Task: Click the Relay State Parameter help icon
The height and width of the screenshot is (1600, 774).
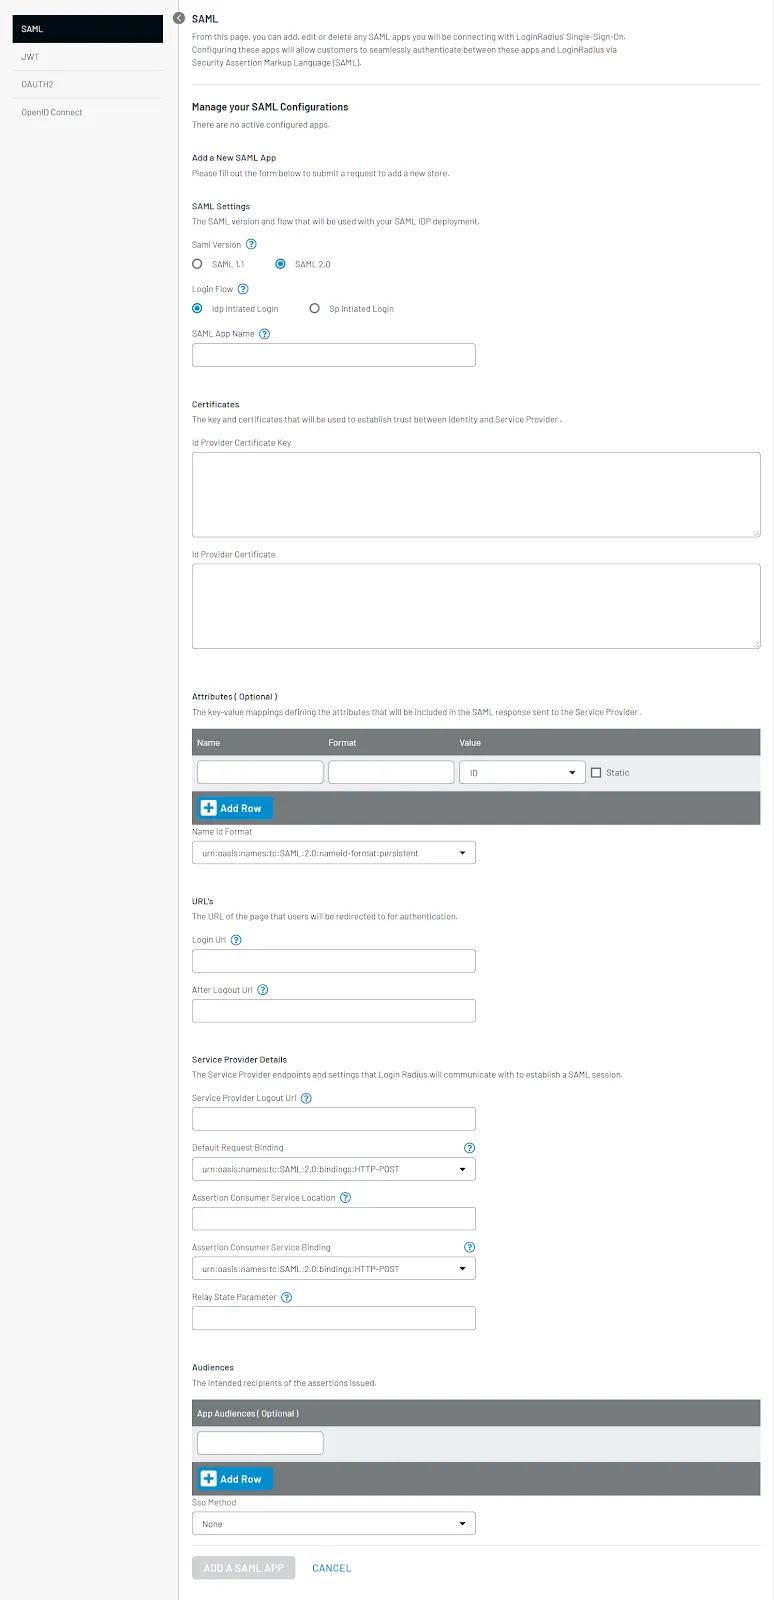Action: pos(287,1297)
